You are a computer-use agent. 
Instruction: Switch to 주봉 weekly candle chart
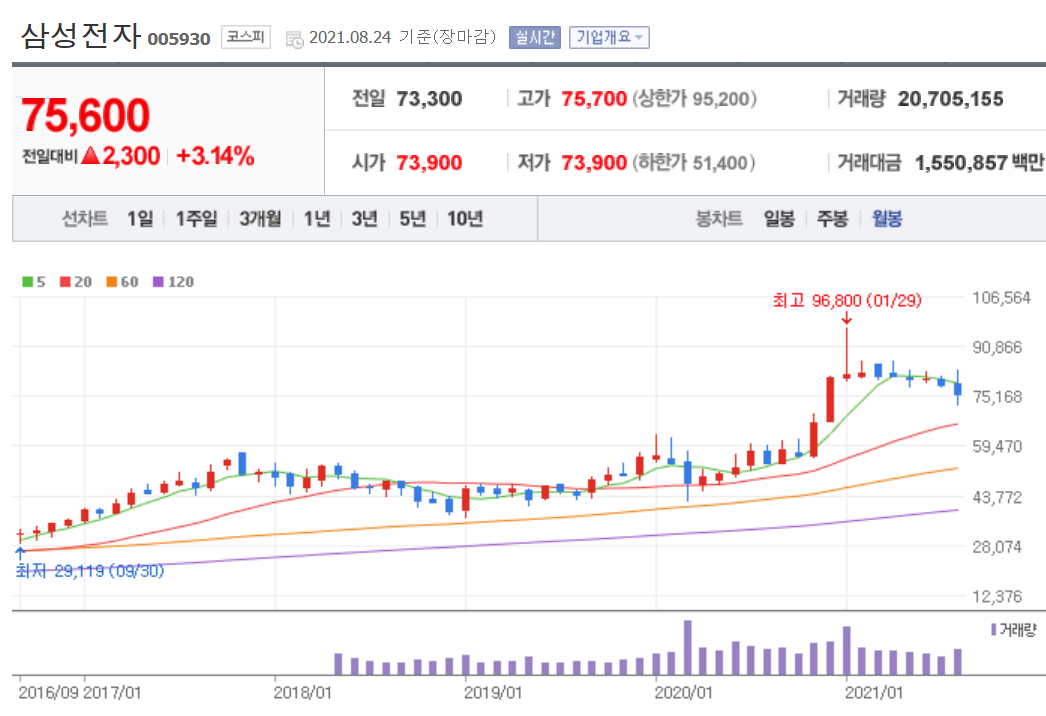[x=833, y=219]
